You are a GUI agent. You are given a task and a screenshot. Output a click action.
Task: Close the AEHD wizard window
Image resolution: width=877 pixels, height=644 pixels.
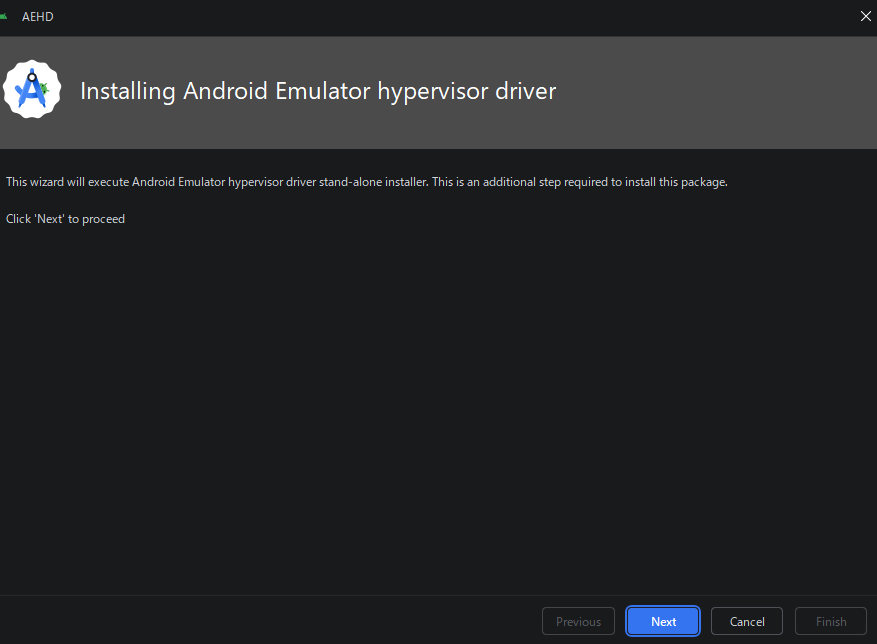865,16
